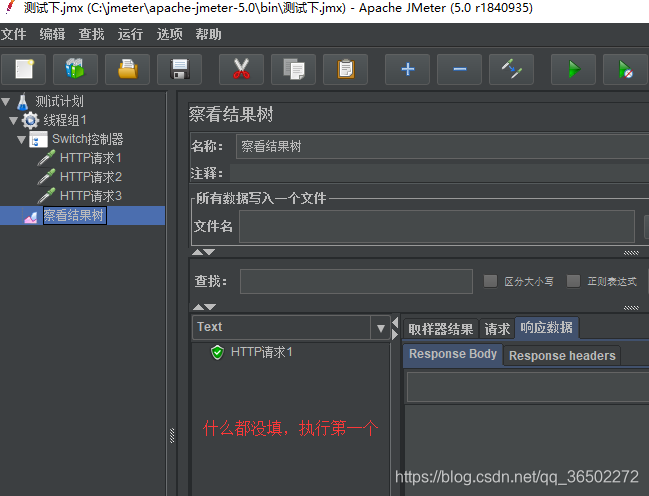Open the Templates toolbar icon
The image size is (649, 496).
pos(75,69)
